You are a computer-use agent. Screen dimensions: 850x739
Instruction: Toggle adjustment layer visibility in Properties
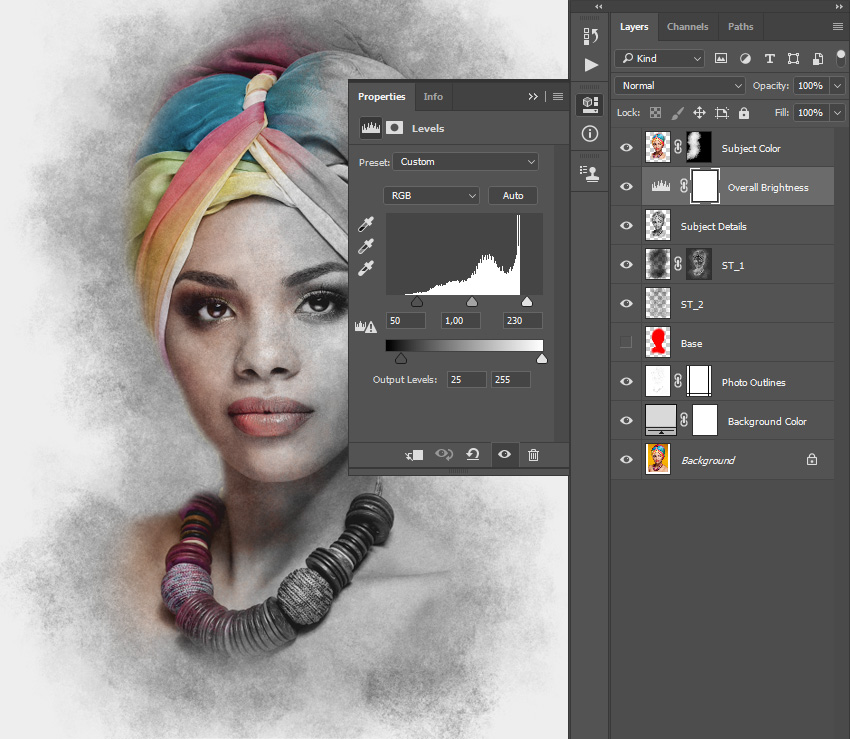[x=505, y=454]
